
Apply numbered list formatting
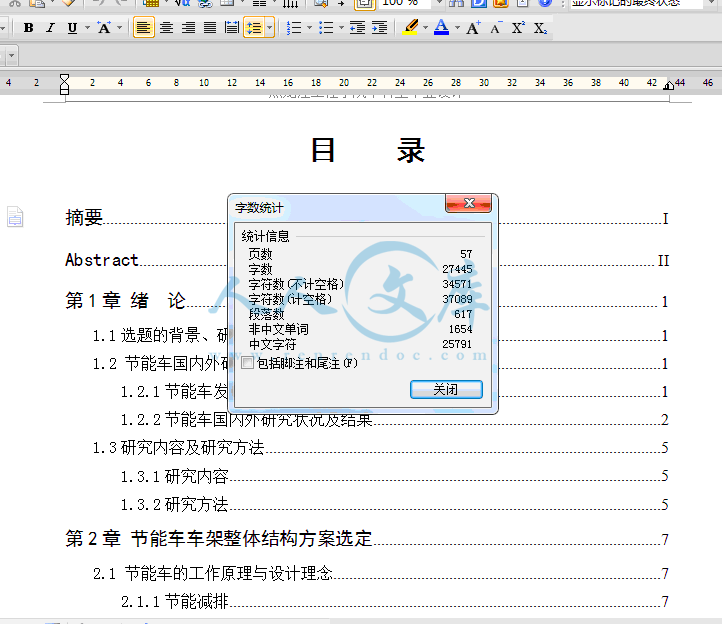[x=294, y=28]
